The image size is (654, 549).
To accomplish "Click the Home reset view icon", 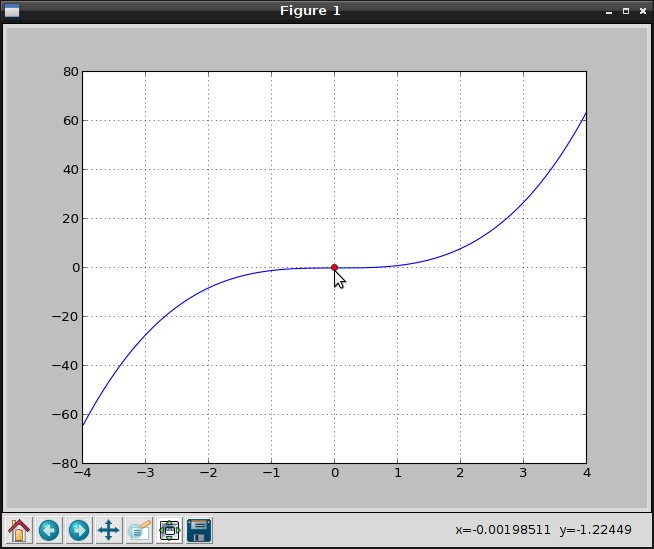I will 19,530.
